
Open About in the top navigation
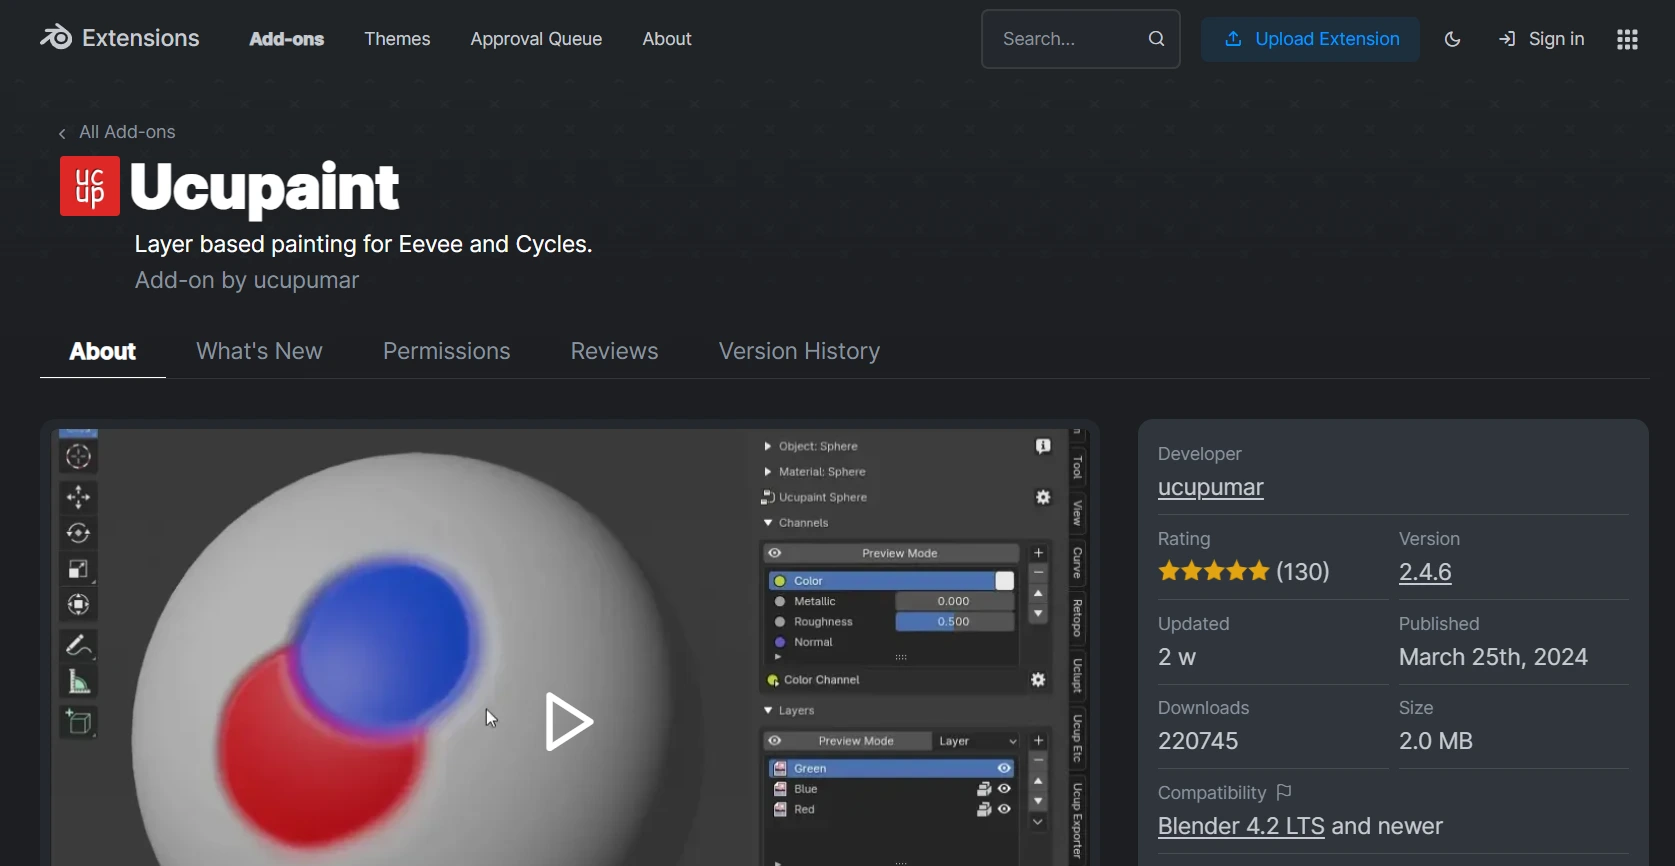click(x=667, y=39)
